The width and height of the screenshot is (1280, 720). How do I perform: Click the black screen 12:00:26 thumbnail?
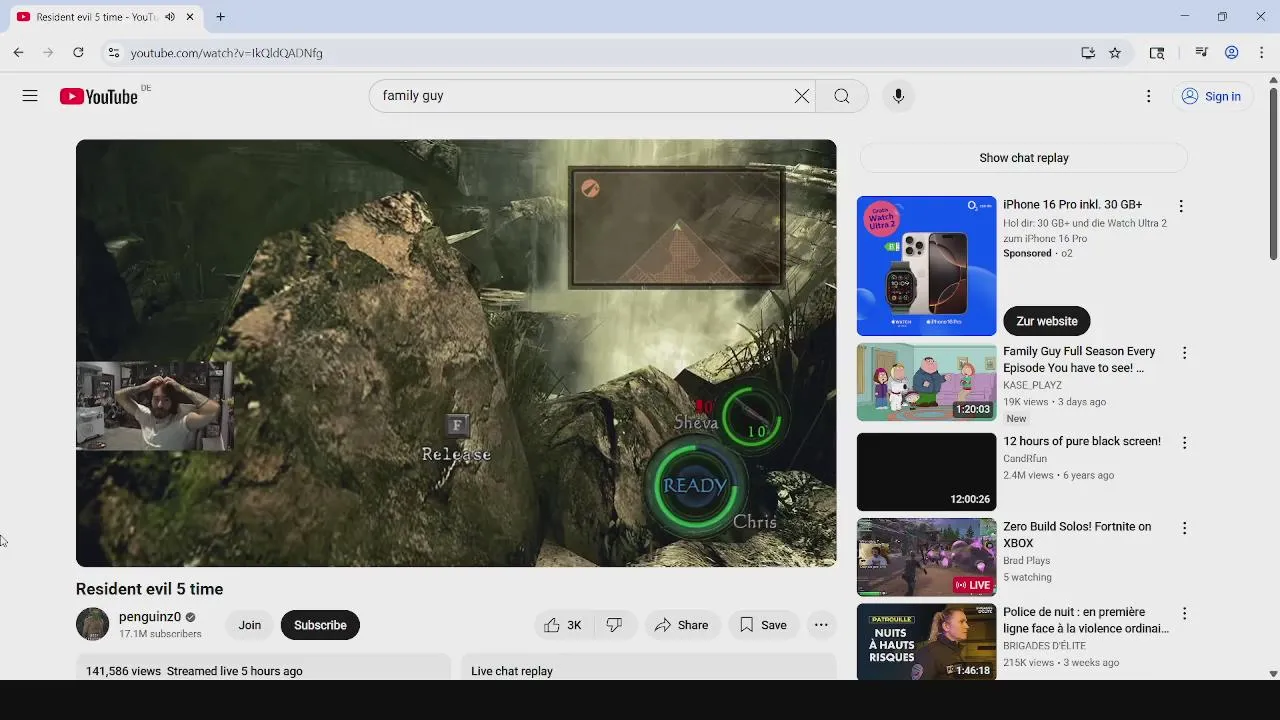tap(927, 472)
